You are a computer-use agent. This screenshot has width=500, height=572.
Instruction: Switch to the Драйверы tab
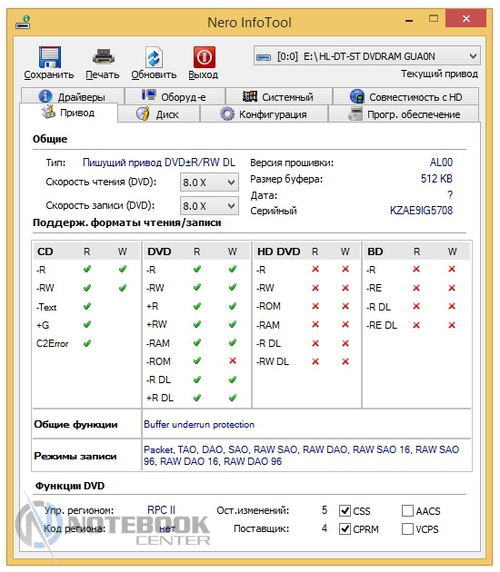[72, 97]
